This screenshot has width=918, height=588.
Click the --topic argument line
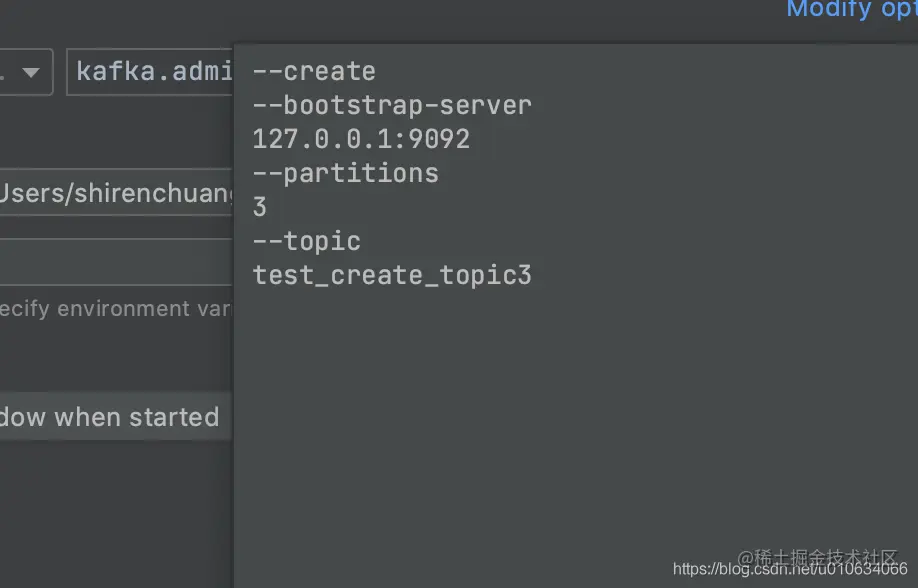(306, 241)
